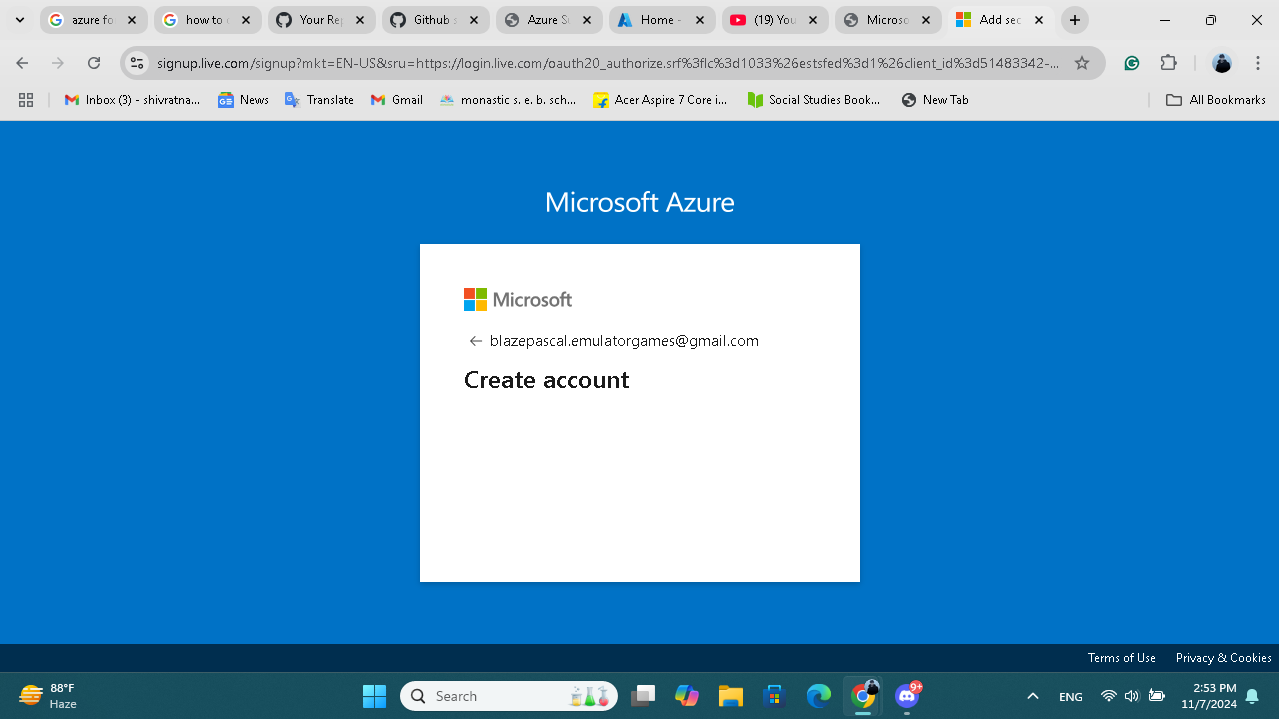Open the Privacy & Cookies link
Viewport: 1279px width, 719px height.
tap(1222, 657)
